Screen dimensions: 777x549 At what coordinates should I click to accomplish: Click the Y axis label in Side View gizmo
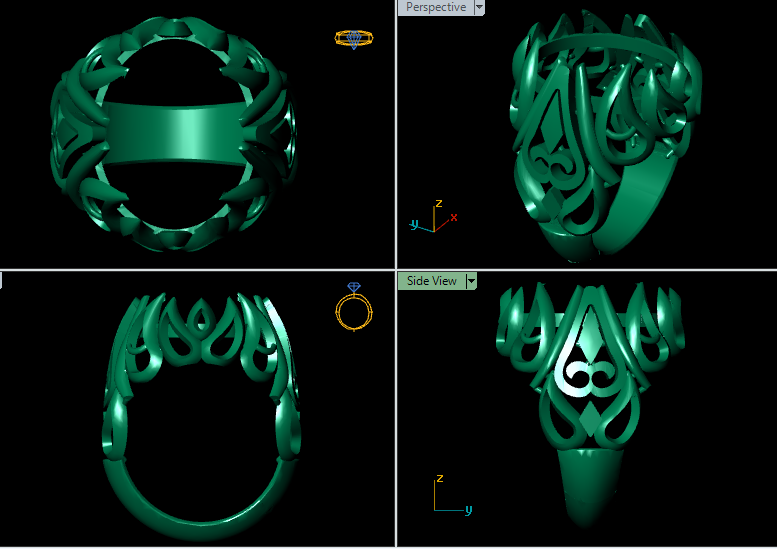click(468, 510)
